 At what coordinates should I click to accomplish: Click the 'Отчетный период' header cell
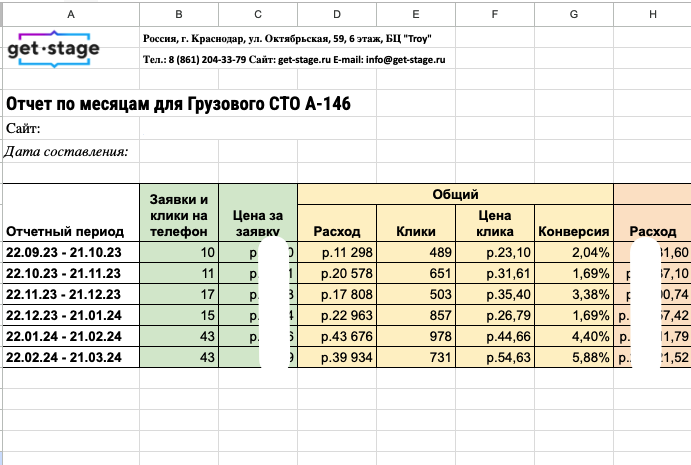coord(71,212)
